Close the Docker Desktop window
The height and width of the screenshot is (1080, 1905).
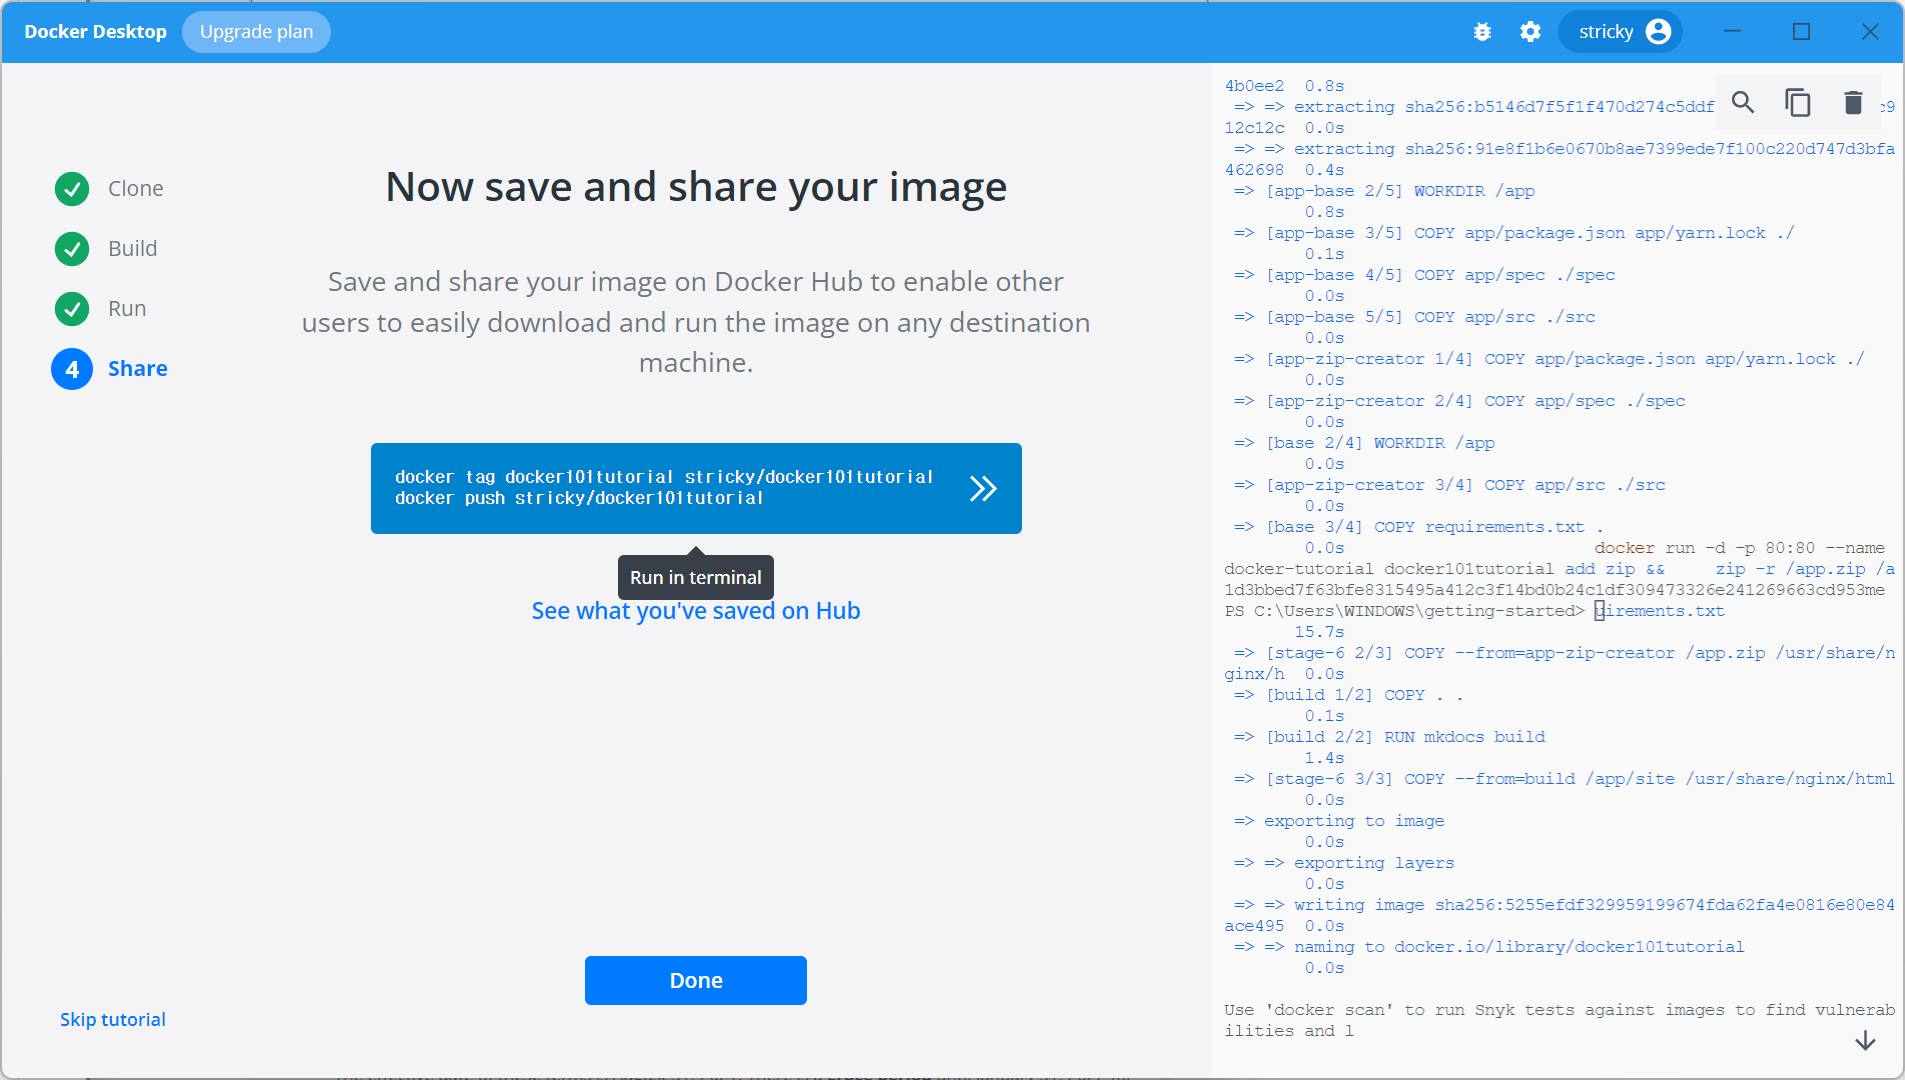(x=1870, y=32)
